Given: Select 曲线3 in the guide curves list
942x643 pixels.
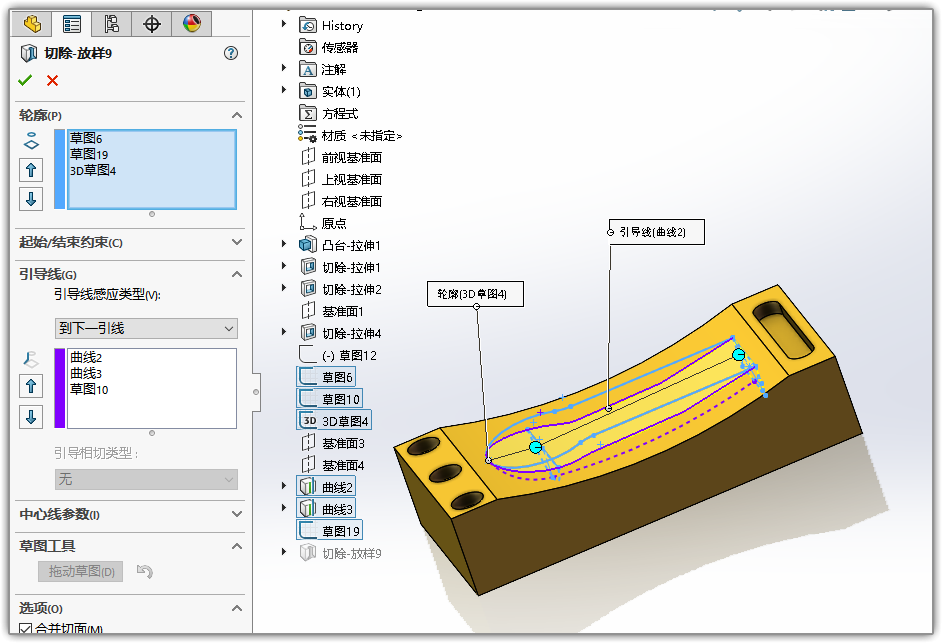Looking at the screenshot, I should 86,373.
